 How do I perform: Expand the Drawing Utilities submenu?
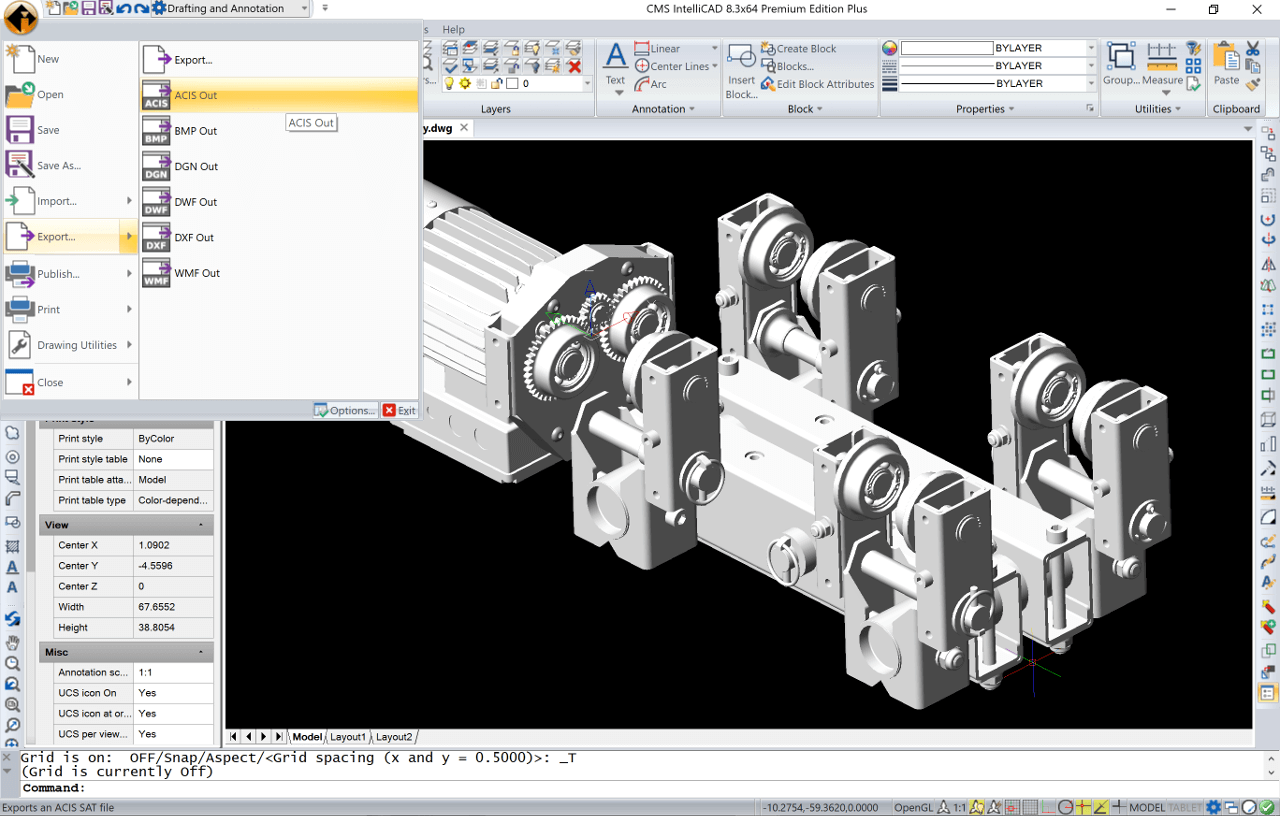(x=70, y=345)
